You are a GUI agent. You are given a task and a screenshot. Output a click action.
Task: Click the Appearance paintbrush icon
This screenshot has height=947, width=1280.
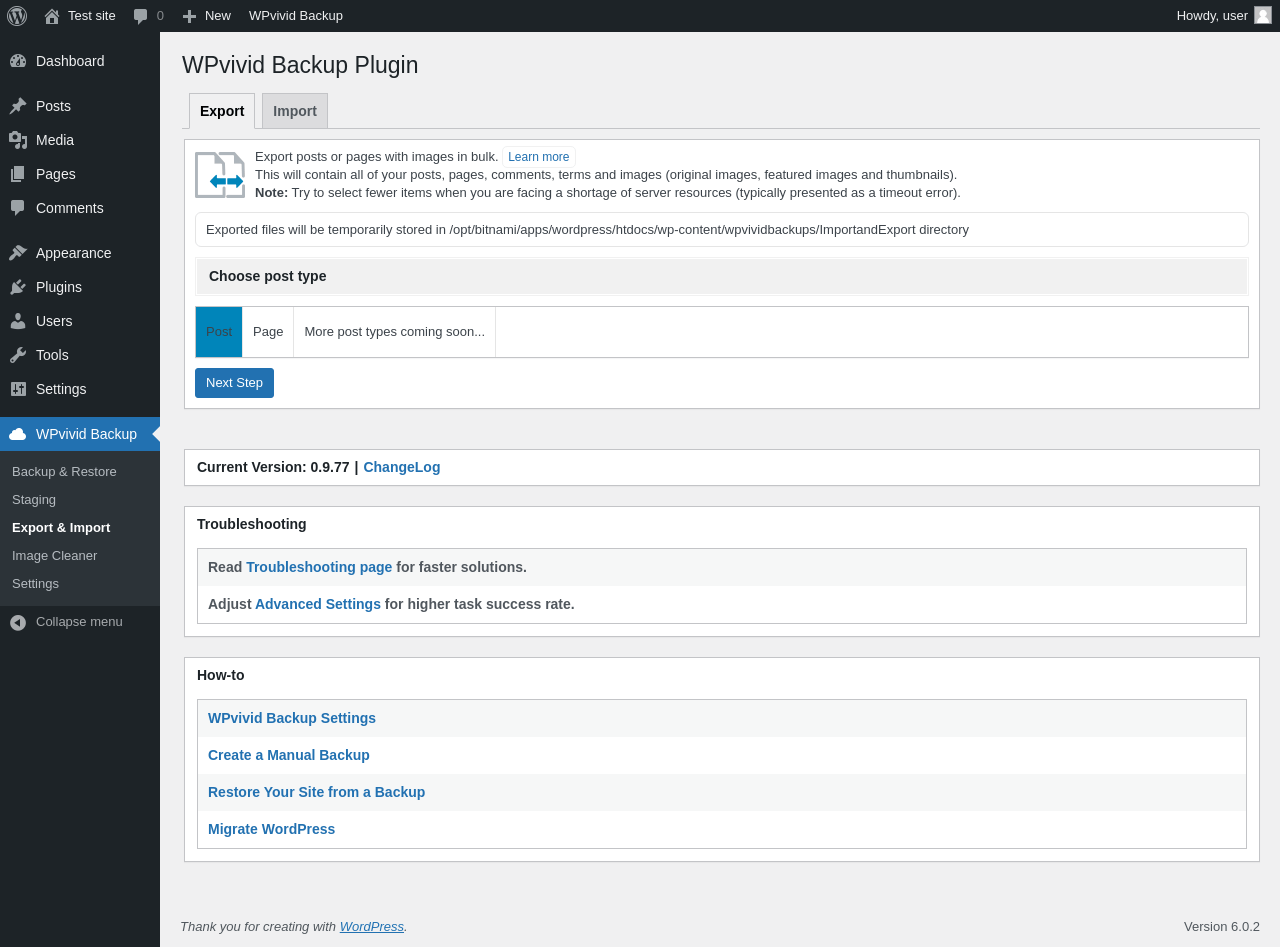18,253
